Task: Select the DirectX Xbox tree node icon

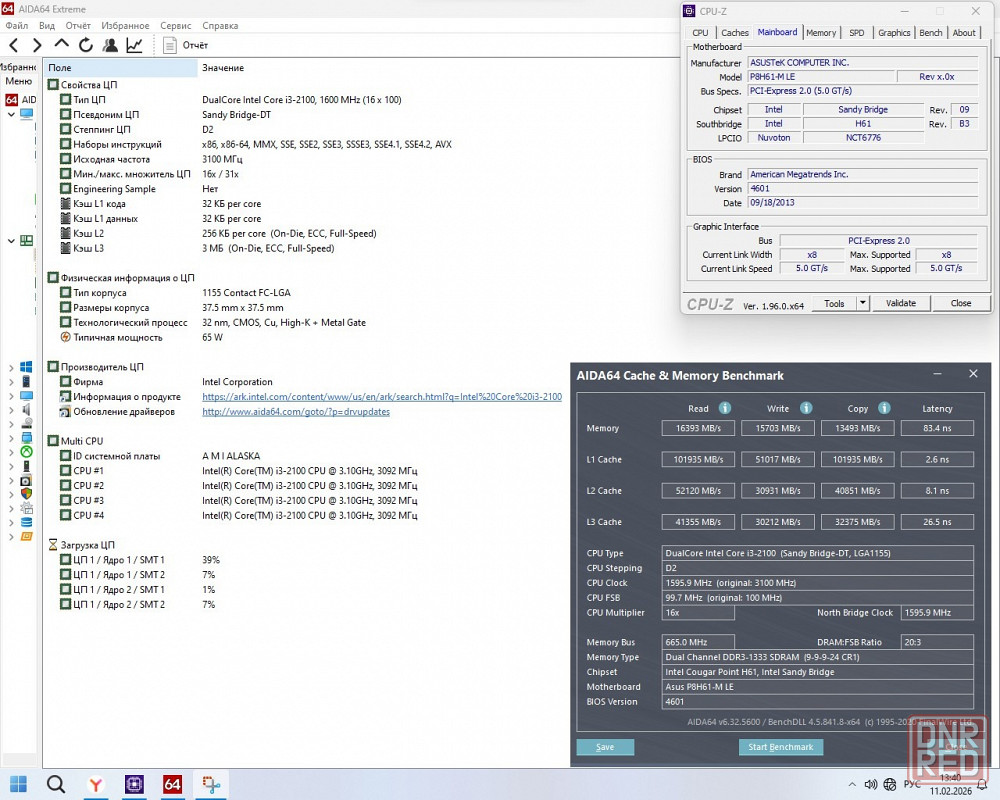Action: (x=26, y=452)
